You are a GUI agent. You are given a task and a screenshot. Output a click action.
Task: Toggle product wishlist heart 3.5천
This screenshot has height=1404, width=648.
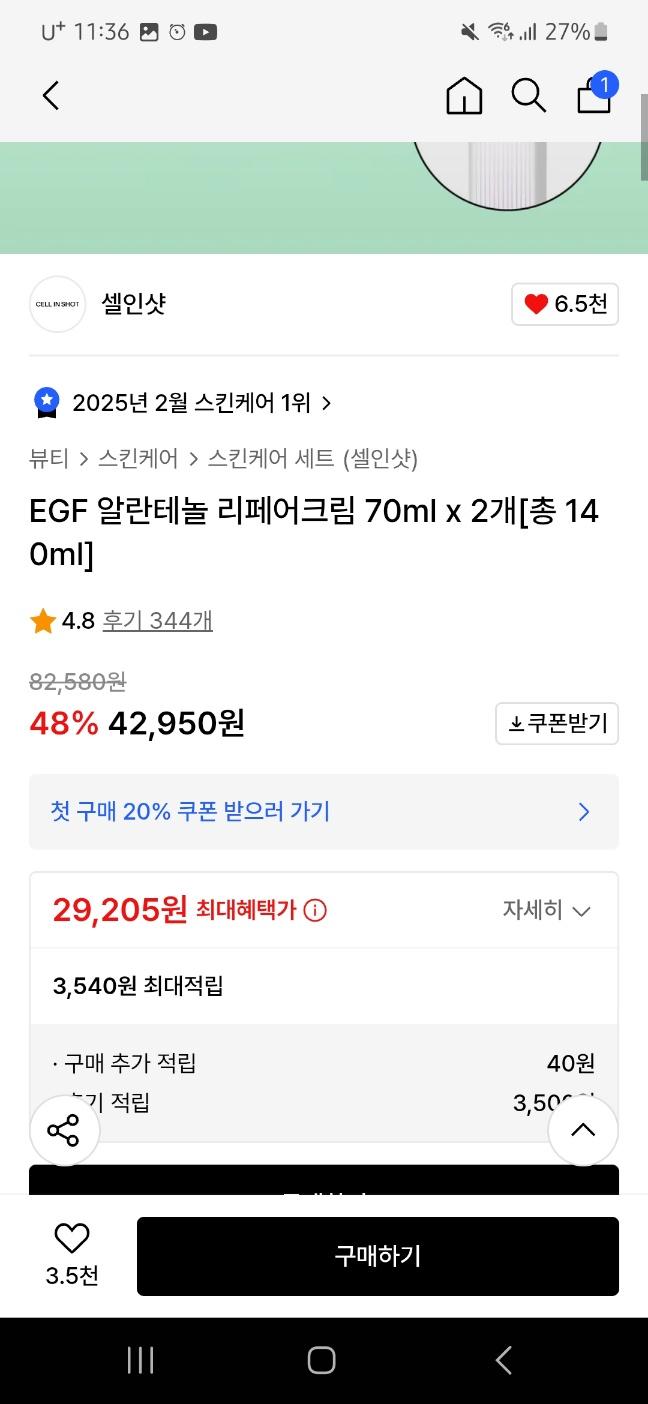click(x=72, y=1254)
